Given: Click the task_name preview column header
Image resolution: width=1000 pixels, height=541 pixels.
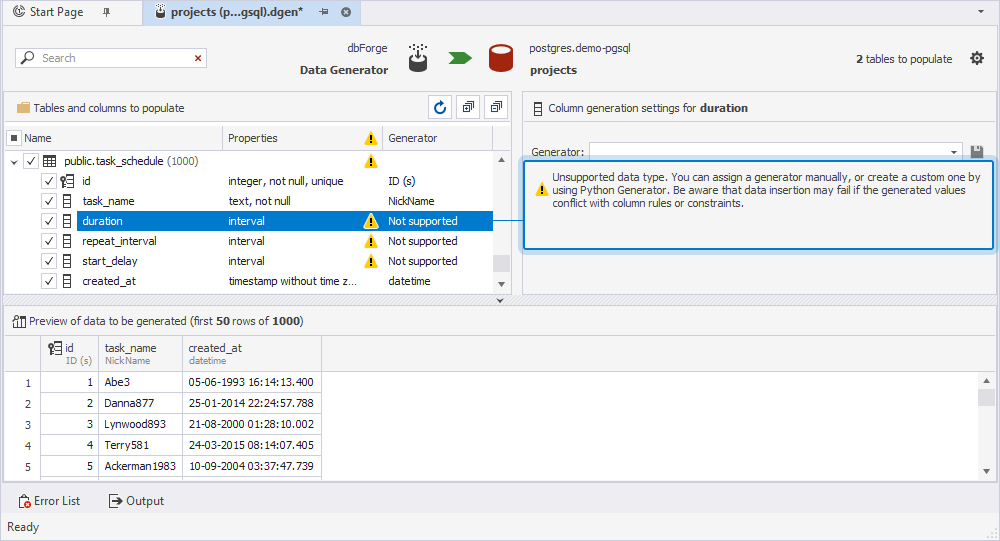Looking at the screenshot, I should point(140,353).
